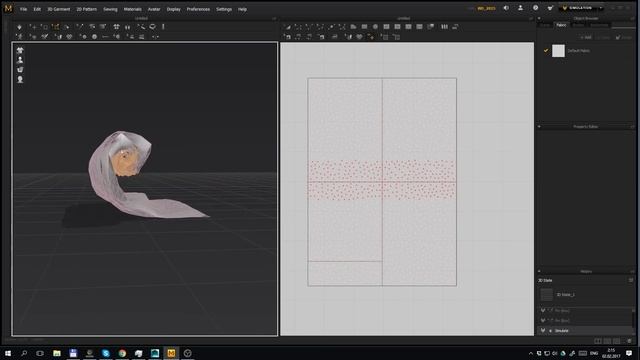640x360 pixels.
Task: Switch to the Fabric tab in Object Browser
Action: [x=561, y=25]
